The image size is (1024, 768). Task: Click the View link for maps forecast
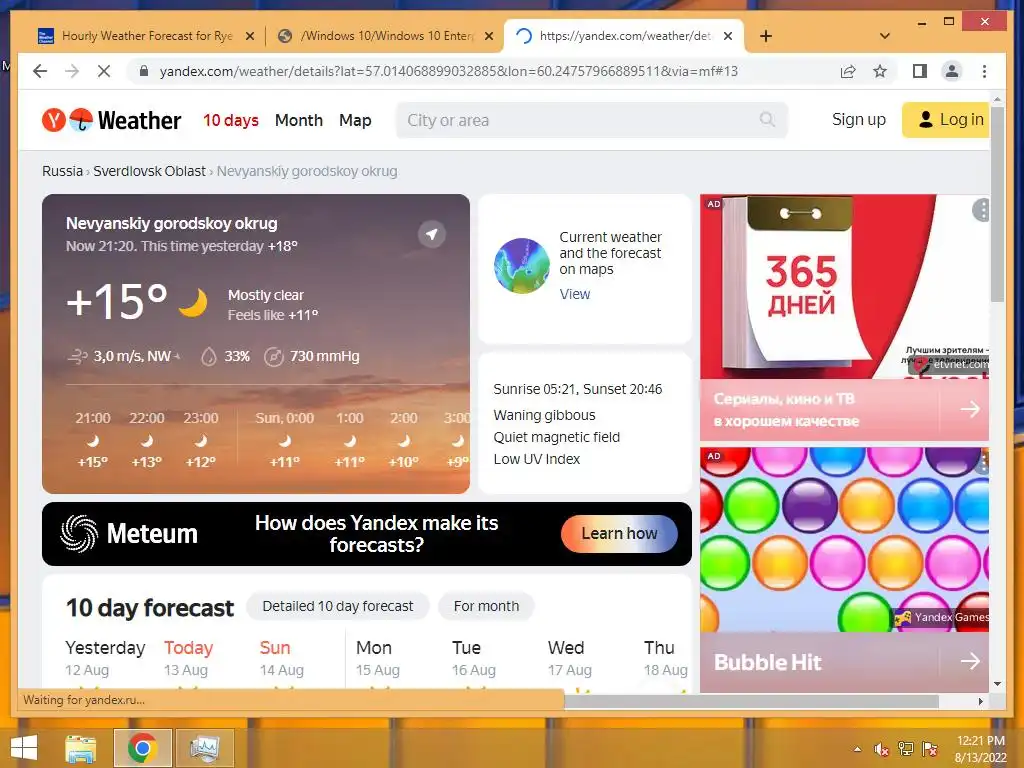pyautogui.click(x=574, y=294)
